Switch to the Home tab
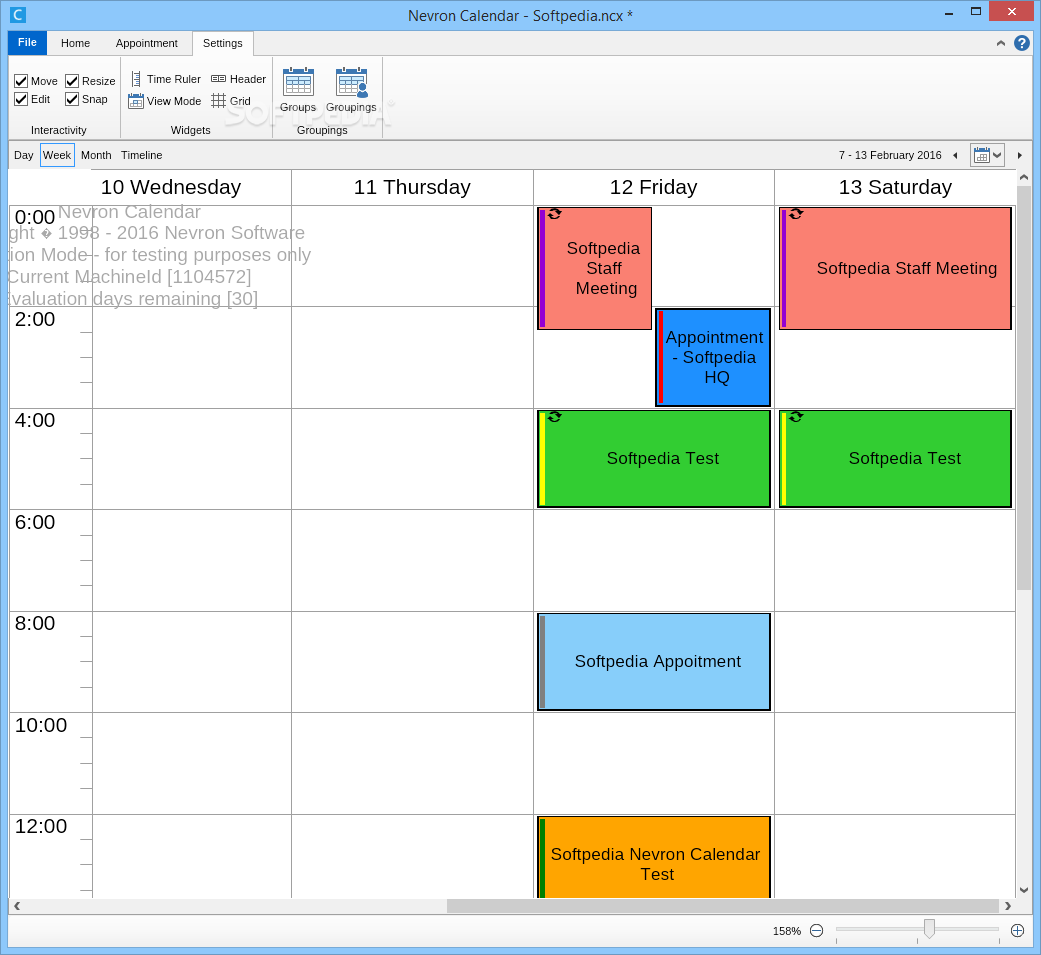 [76, 43]
